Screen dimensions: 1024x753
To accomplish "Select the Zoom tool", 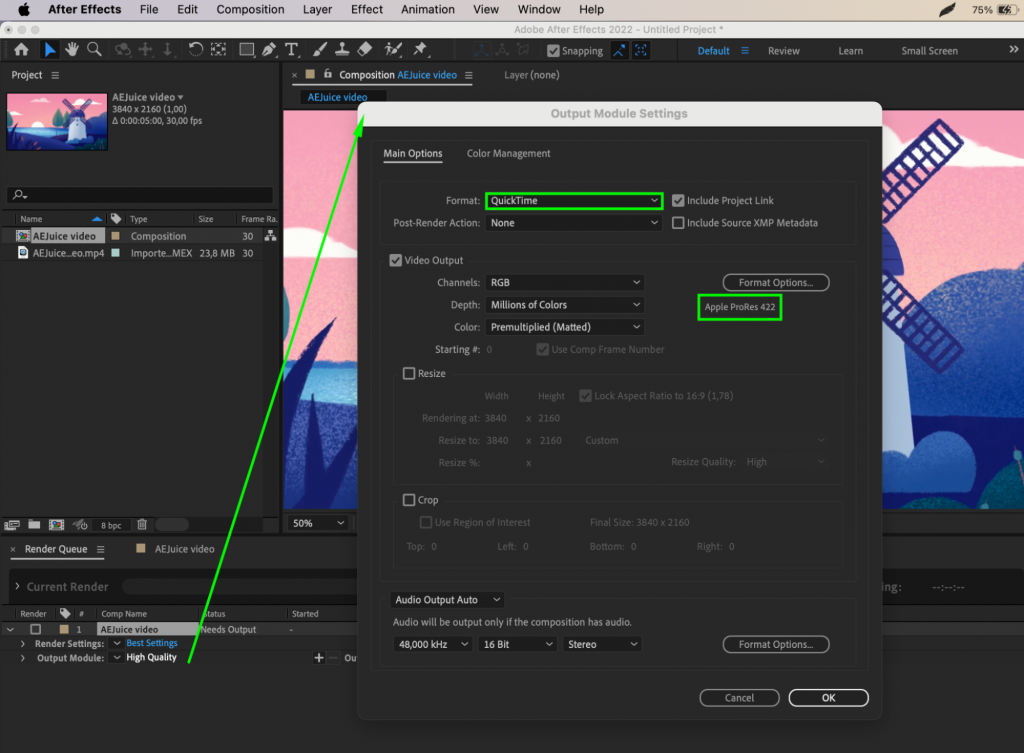I will click(93, 49).
